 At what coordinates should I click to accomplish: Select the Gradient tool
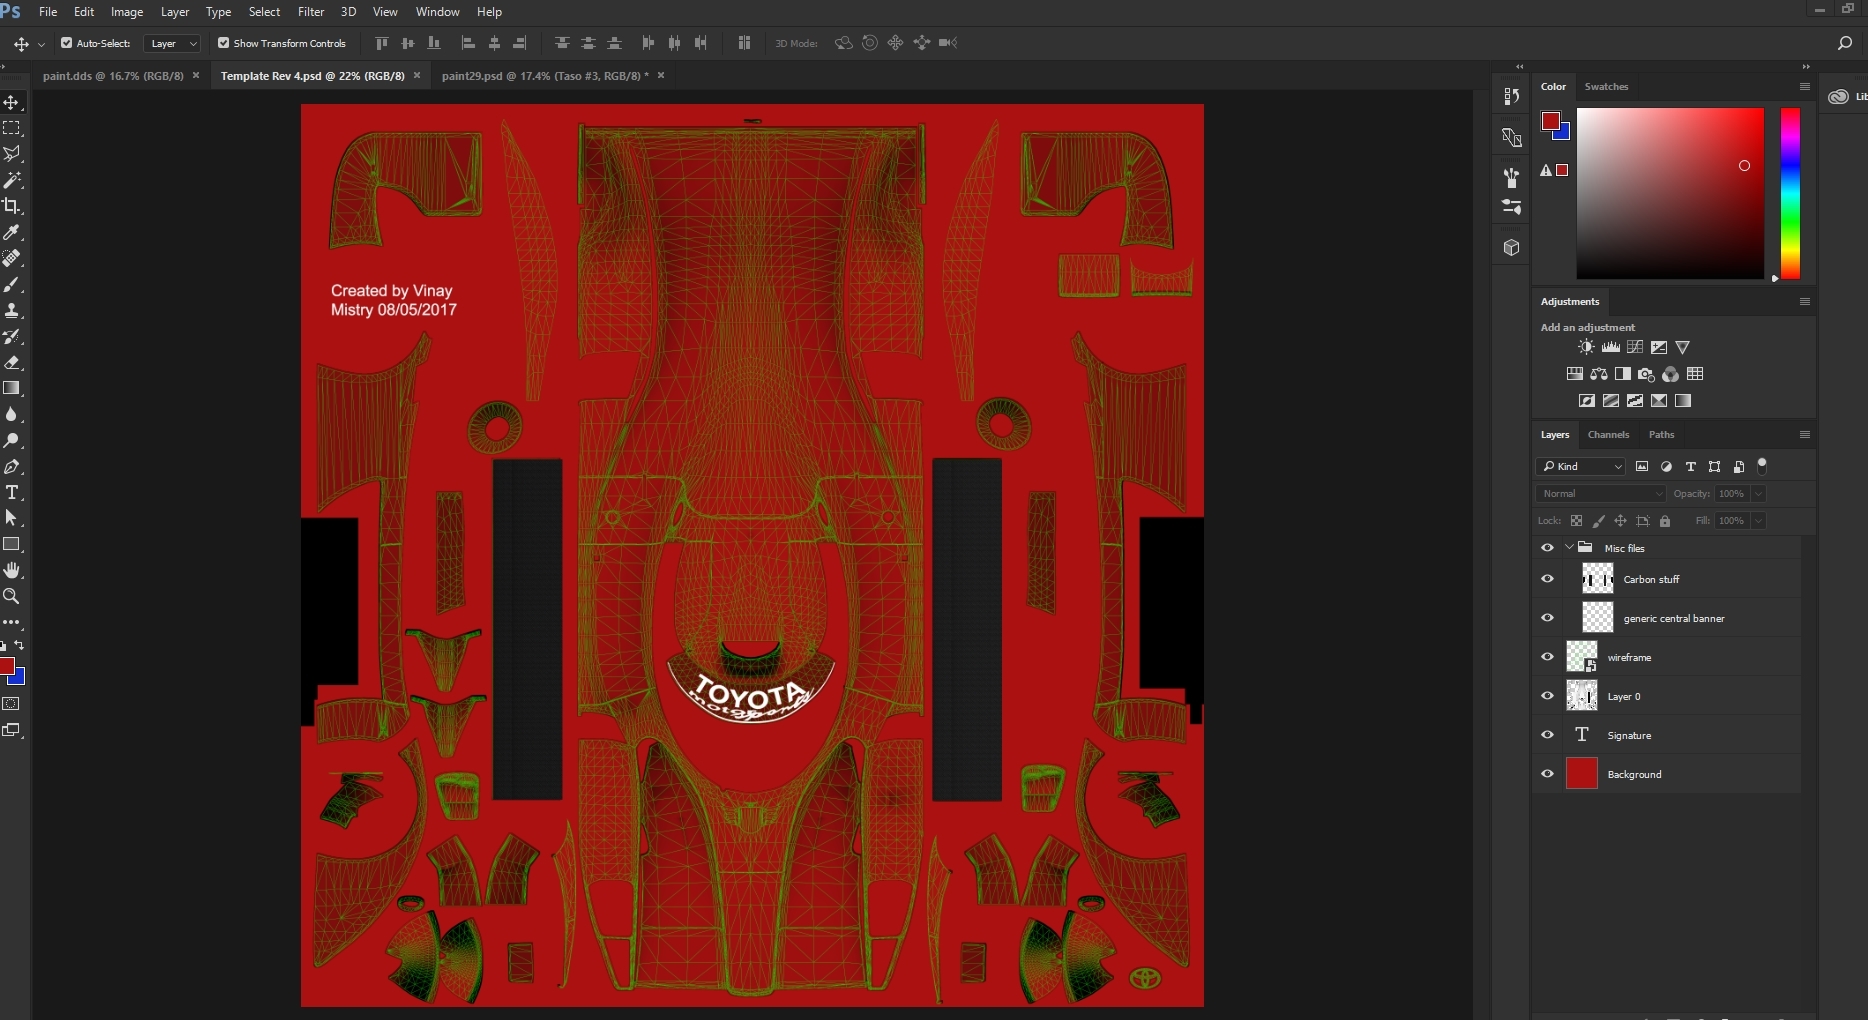tap(12, 388)
